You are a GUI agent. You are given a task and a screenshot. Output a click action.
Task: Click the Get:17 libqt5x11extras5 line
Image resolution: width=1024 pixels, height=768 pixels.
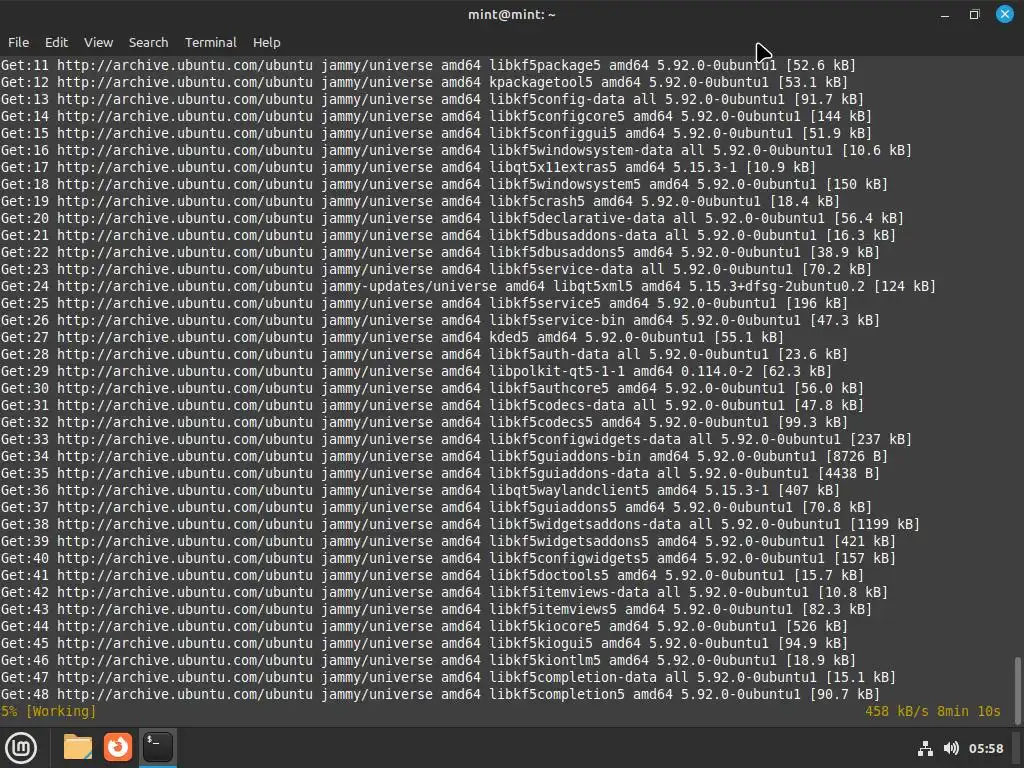(408, 167)
